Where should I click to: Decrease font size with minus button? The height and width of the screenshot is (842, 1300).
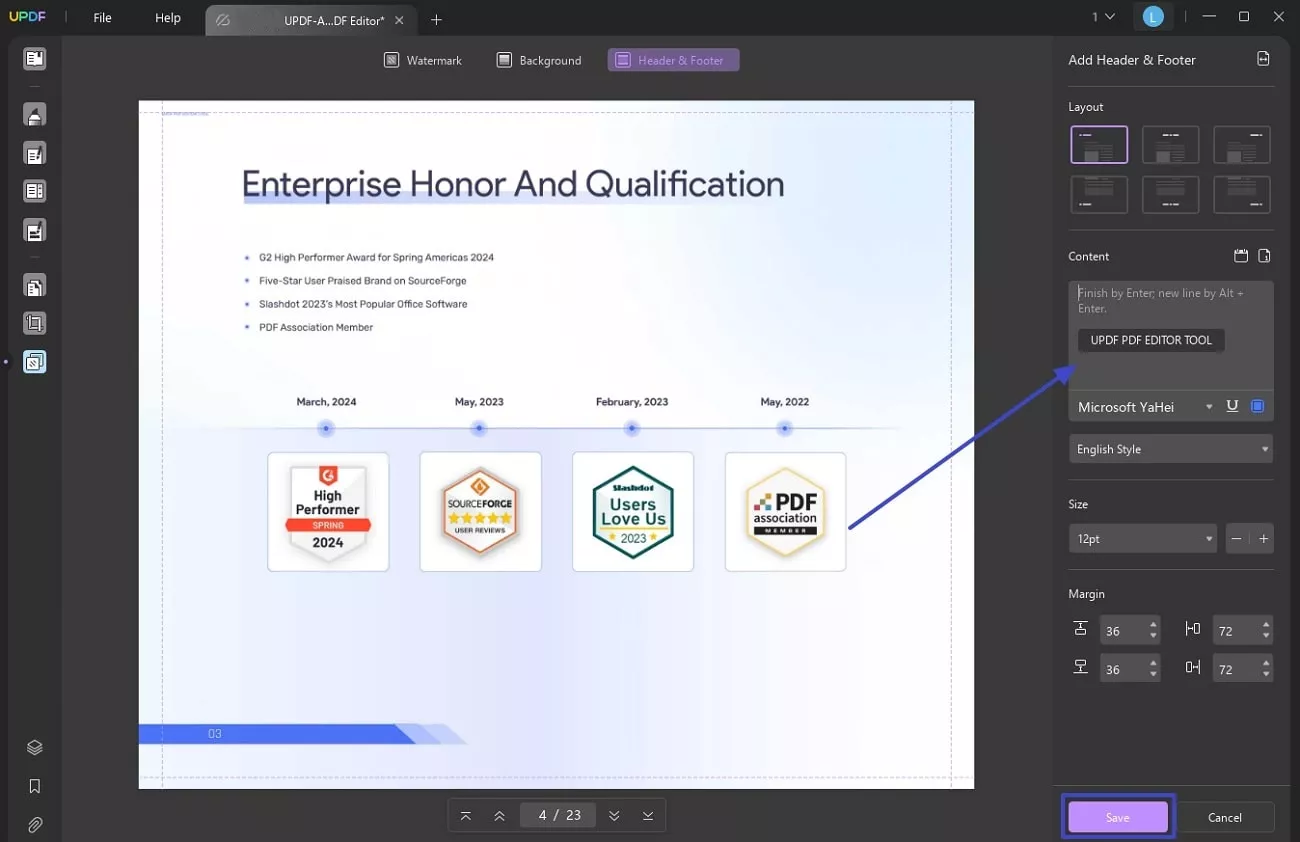click(1237, 539)
